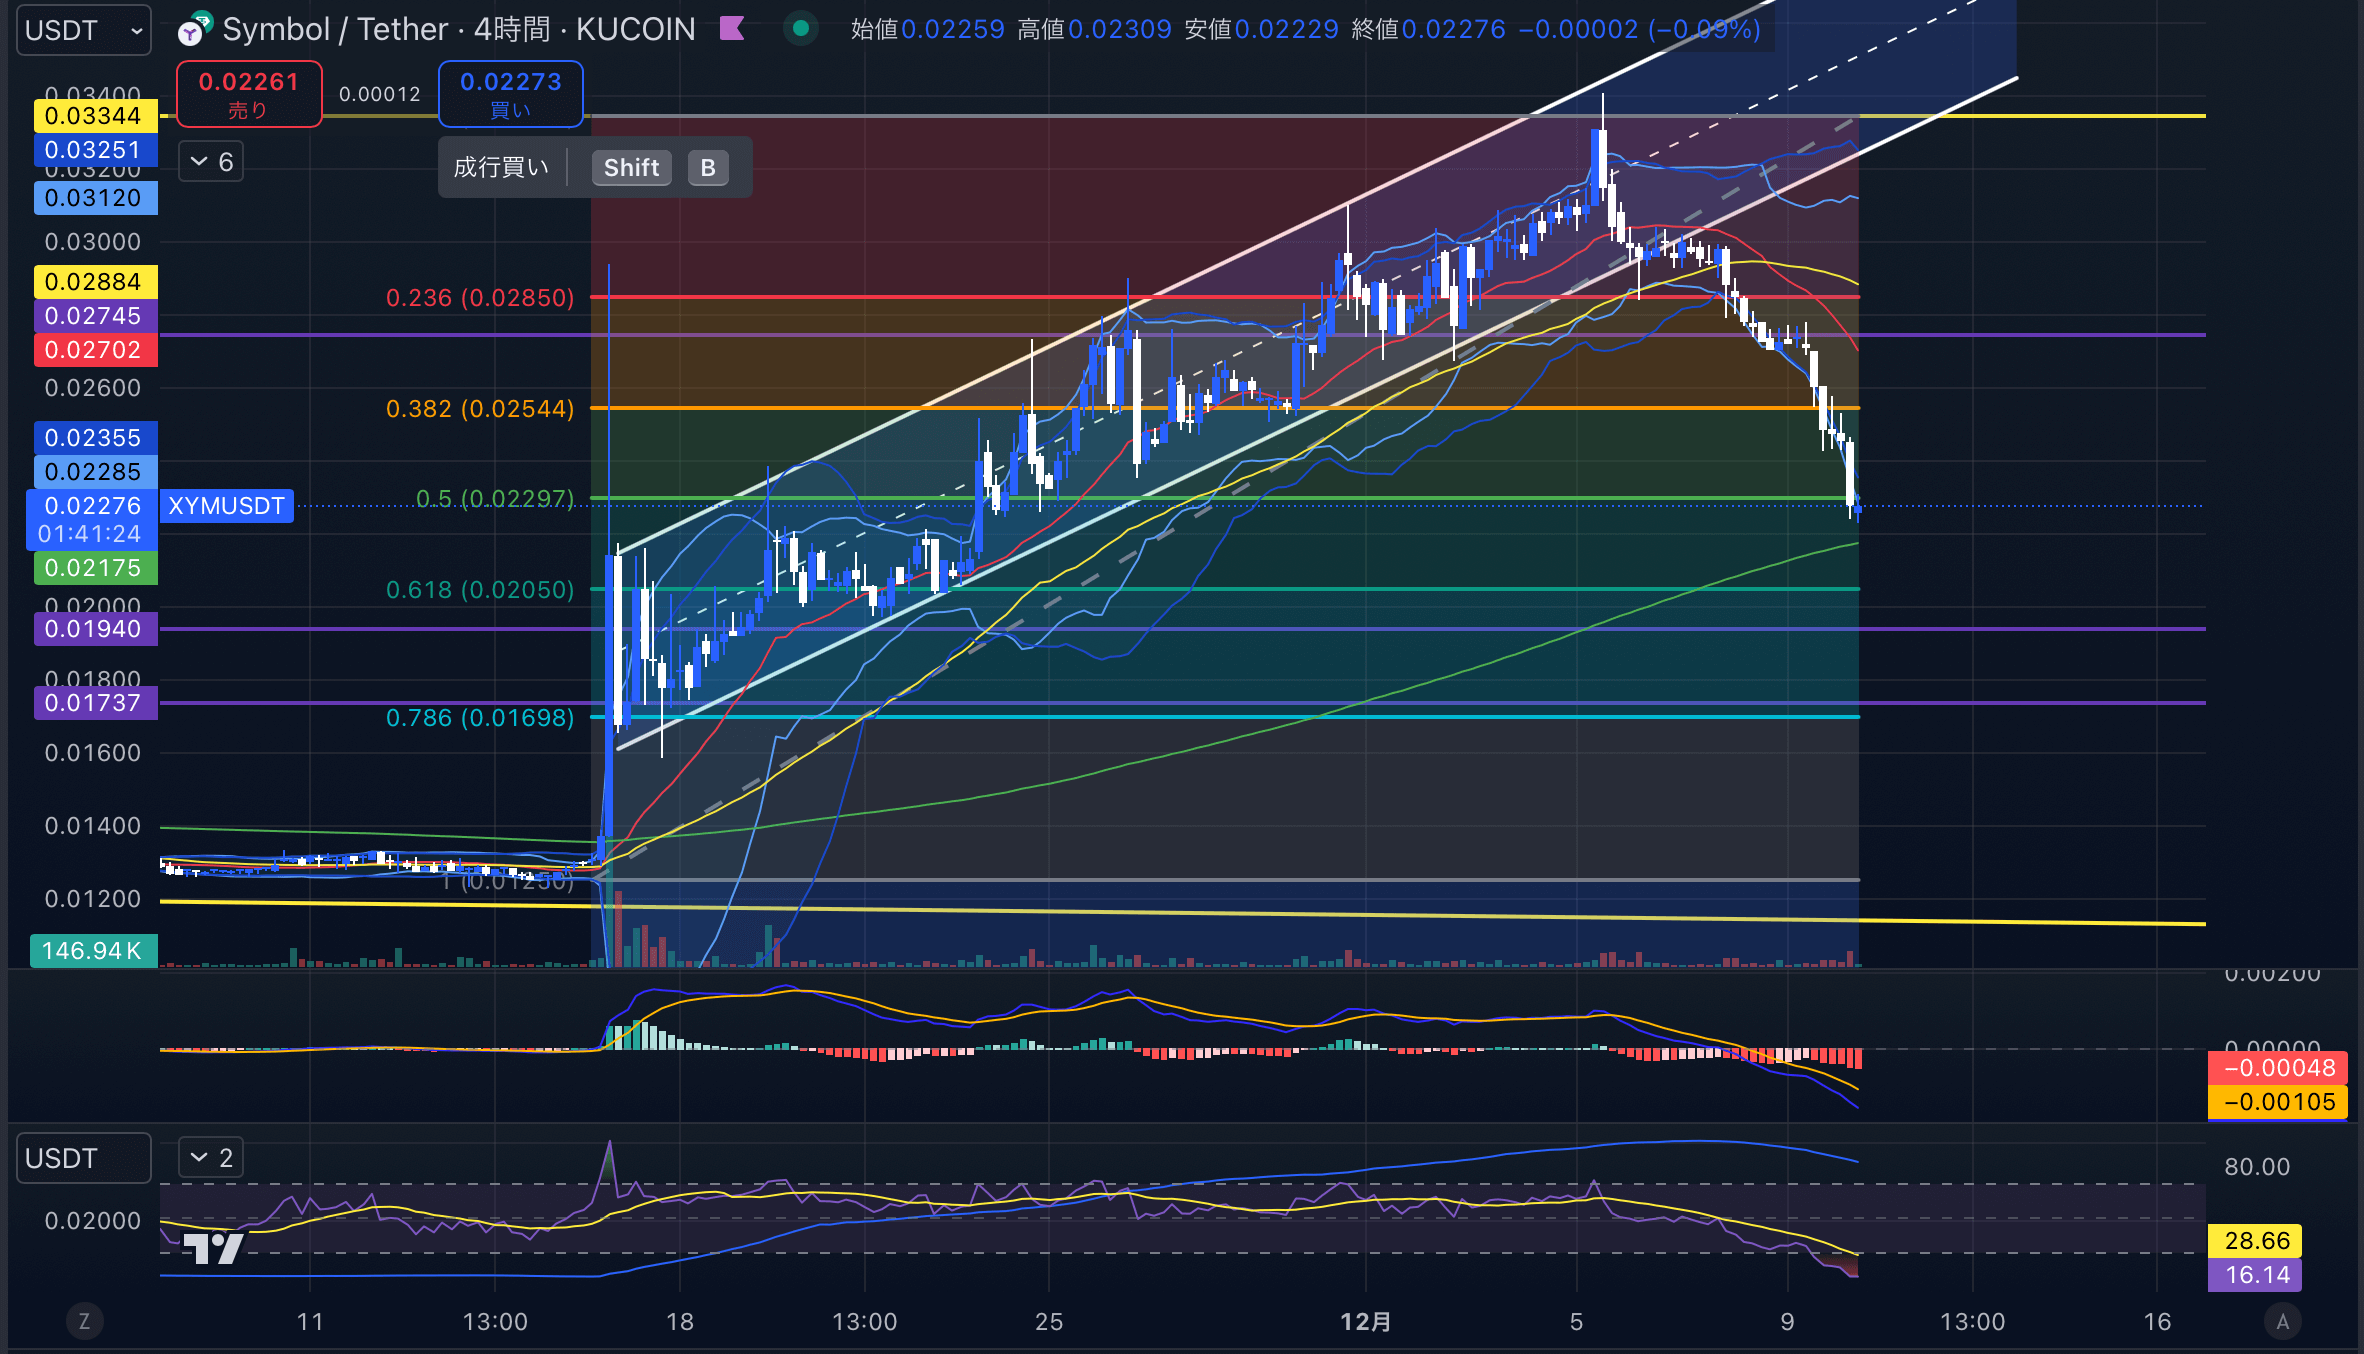Select the blue 0.02355 price label
This screenshot has width=2364, height=1354.
[x=95, y=438]
